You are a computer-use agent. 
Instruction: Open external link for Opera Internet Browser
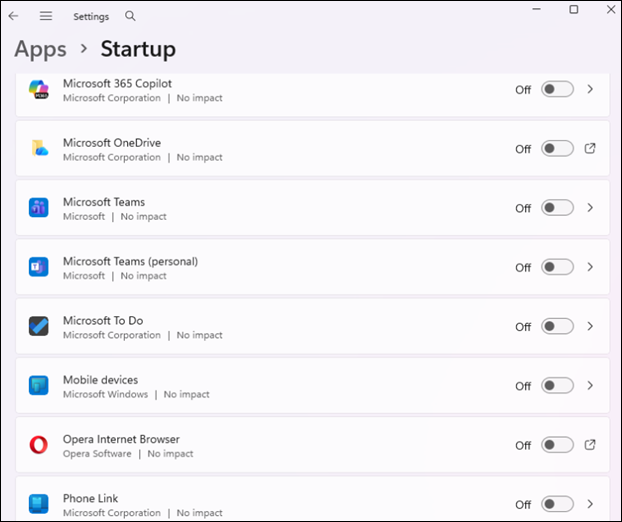pyautogui.click(x=590, y=445)
